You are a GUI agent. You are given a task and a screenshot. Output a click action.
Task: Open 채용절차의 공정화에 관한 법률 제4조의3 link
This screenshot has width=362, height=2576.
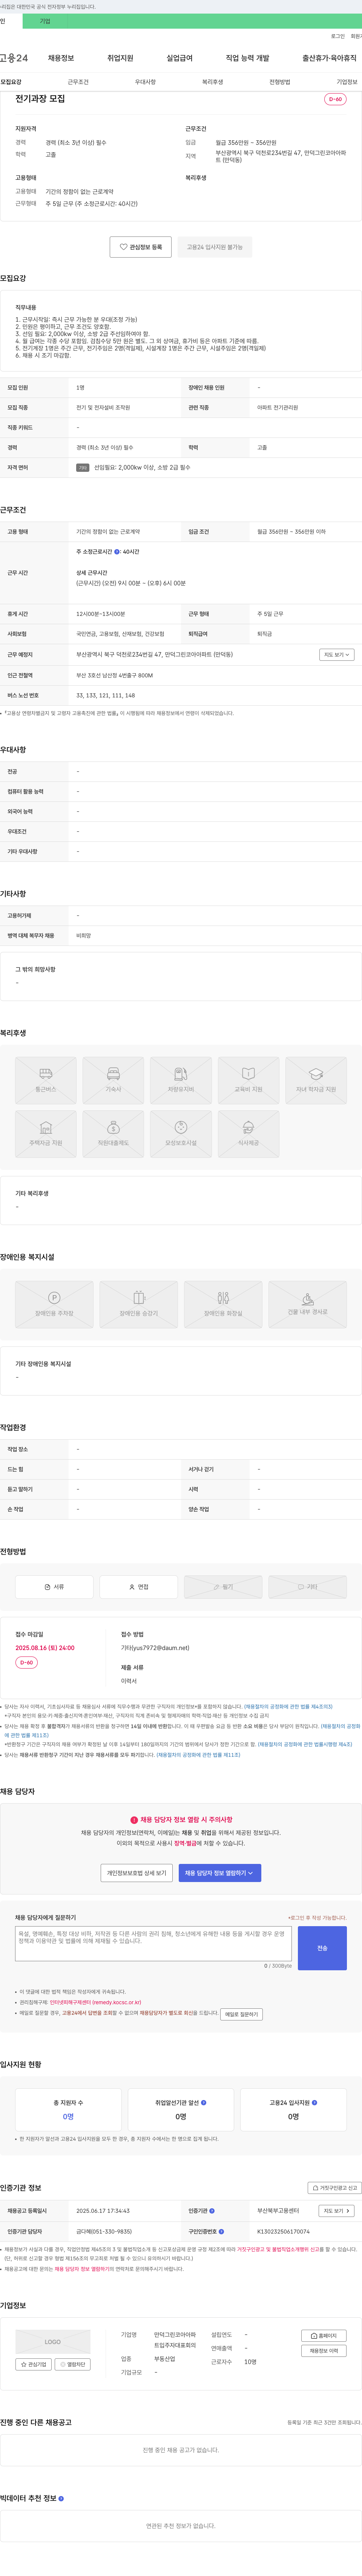[x=288, y=1707]
